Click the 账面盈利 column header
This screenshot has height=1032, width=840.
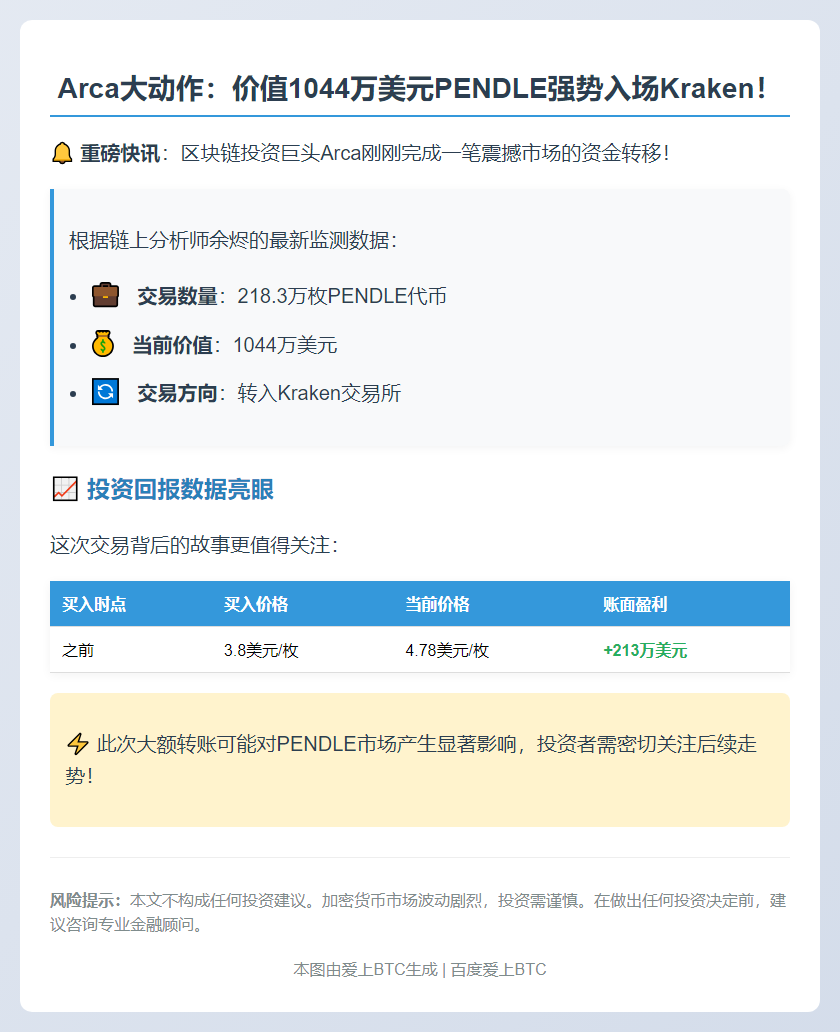[635, 604]
